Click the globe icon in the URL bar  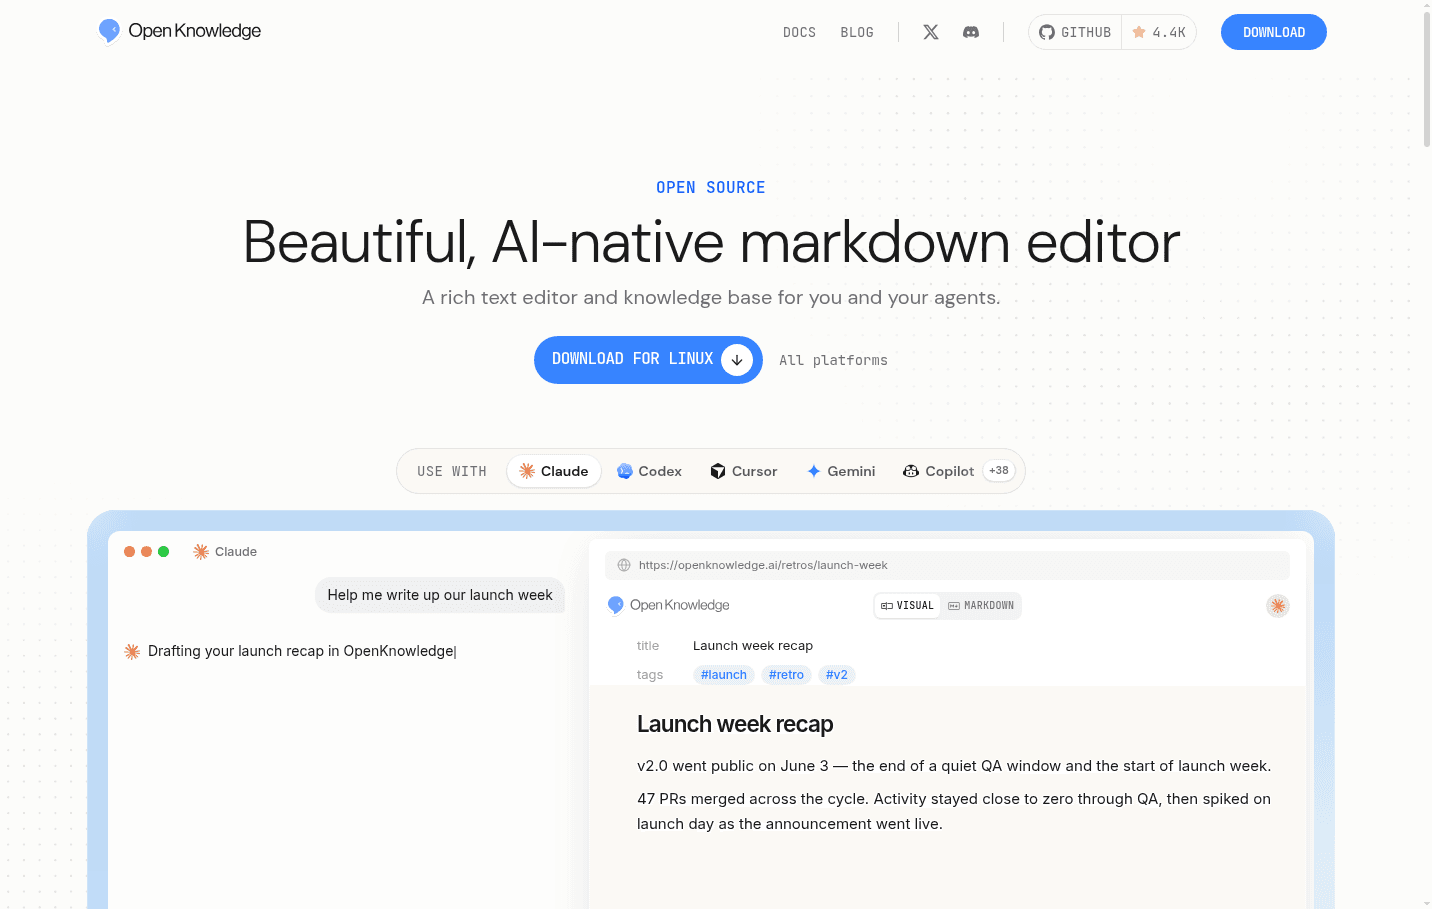point(624,565)
